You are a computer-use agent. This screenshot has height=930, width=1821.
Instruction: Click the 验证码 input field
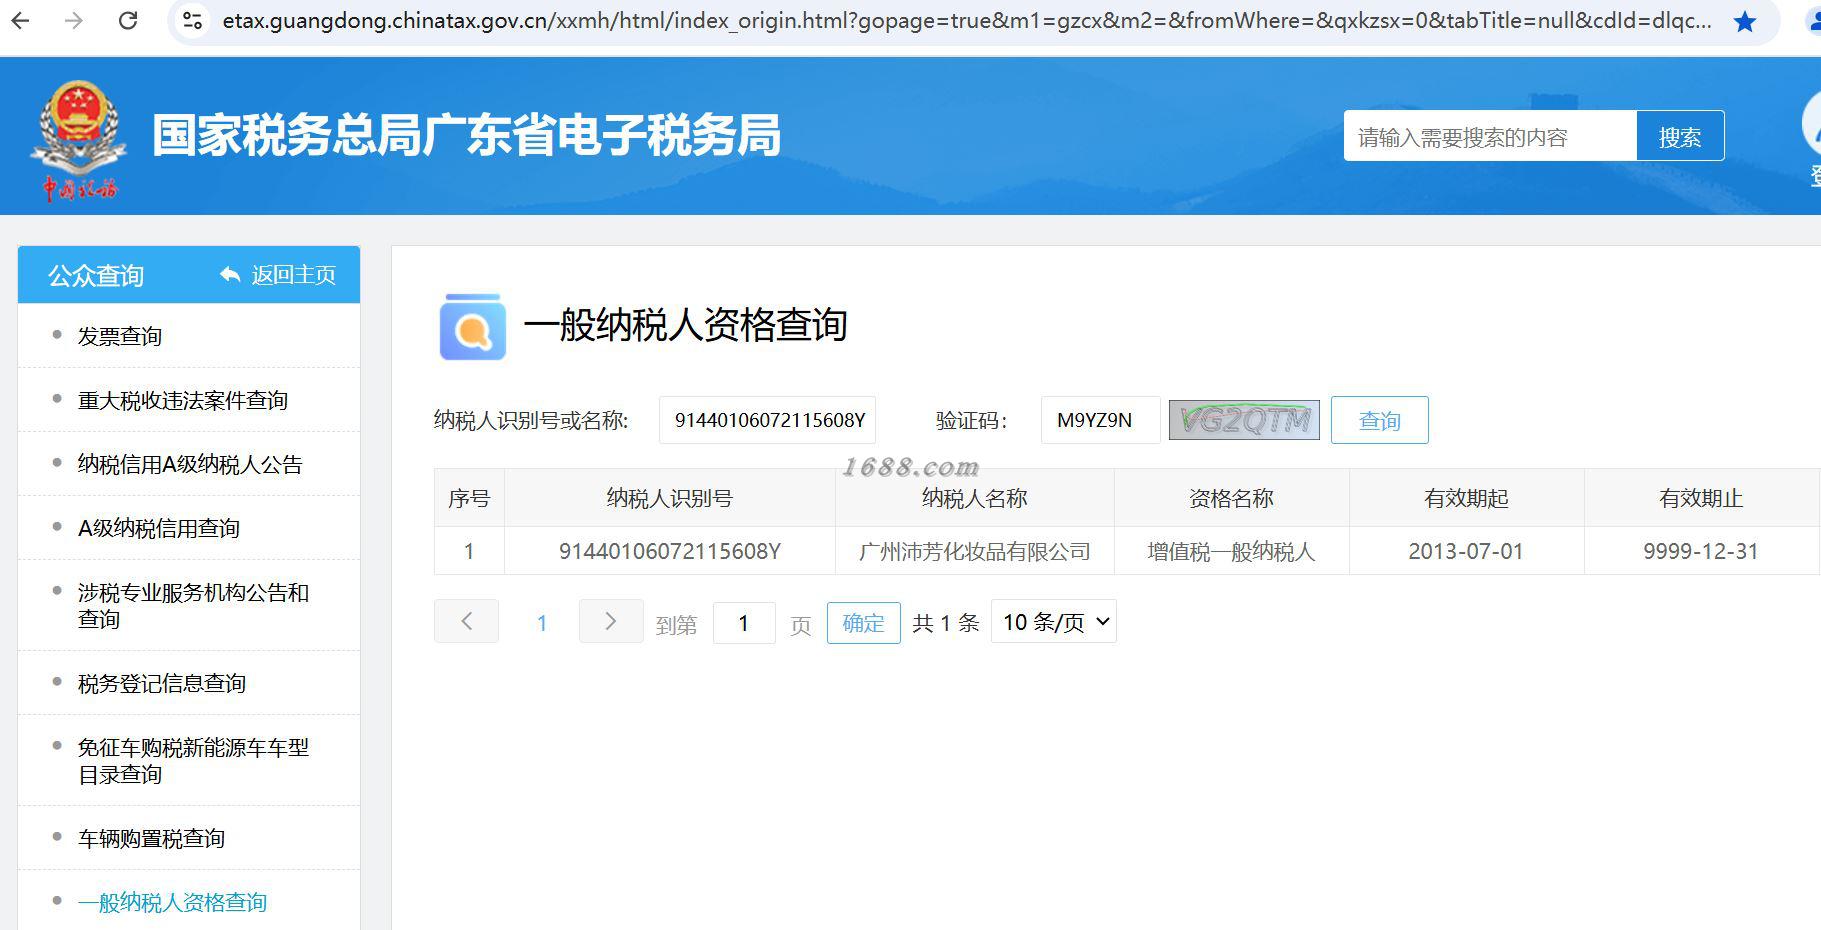point(1100,420)
